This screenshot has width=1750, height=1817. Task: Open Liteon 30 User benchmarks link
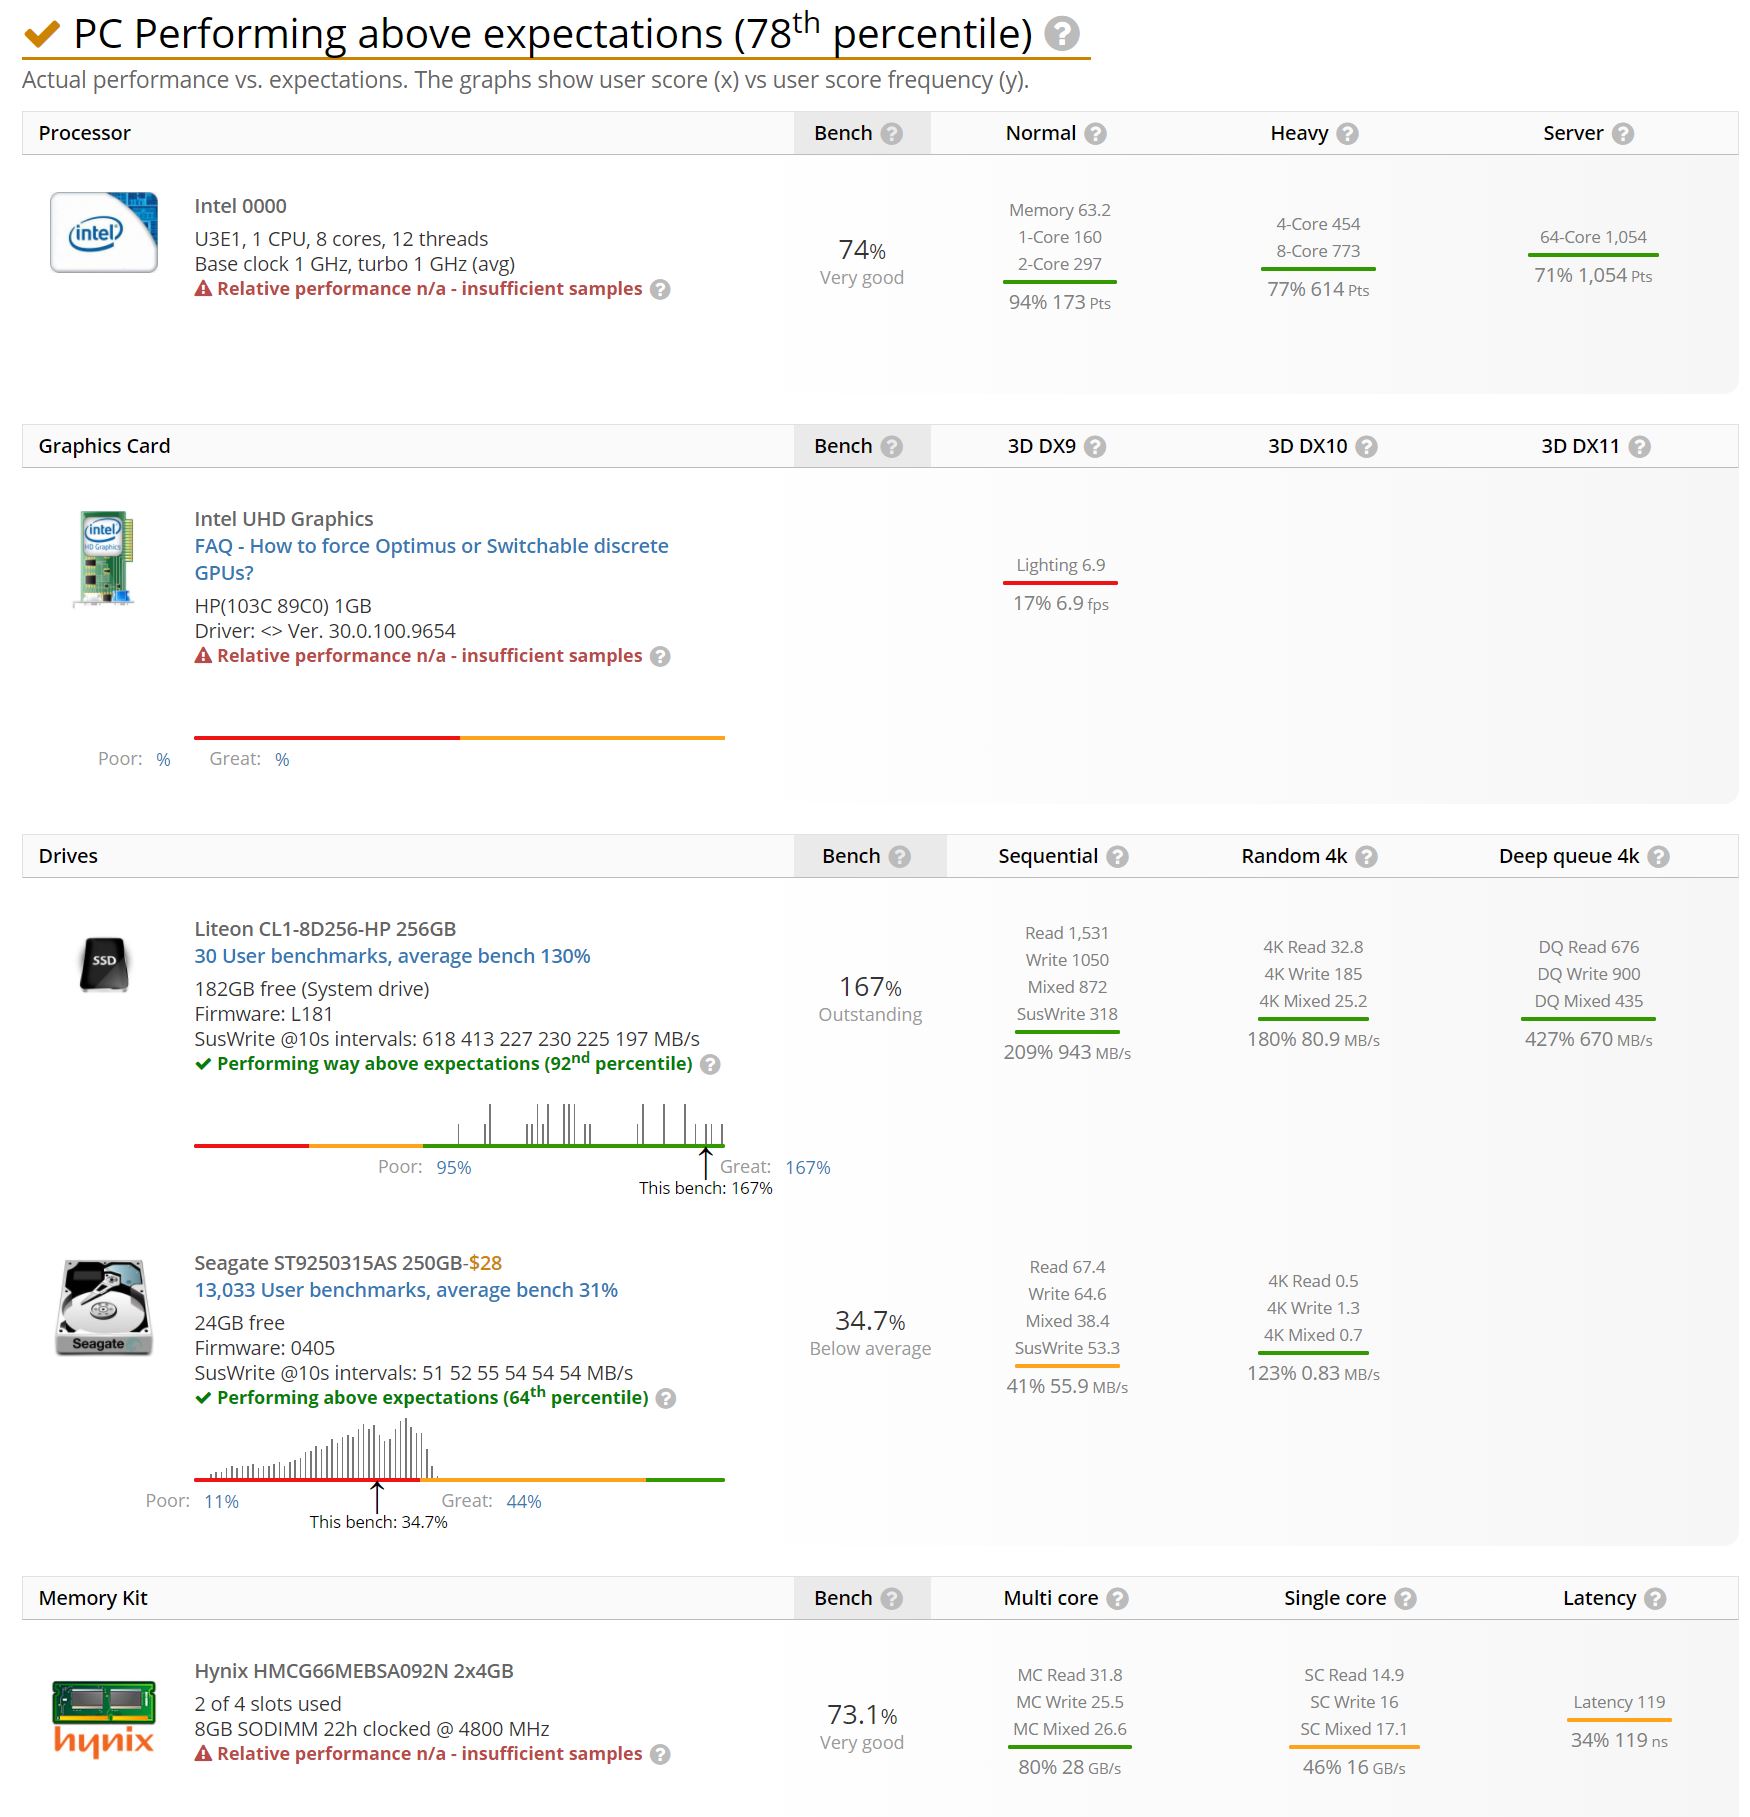pos(392,956)
